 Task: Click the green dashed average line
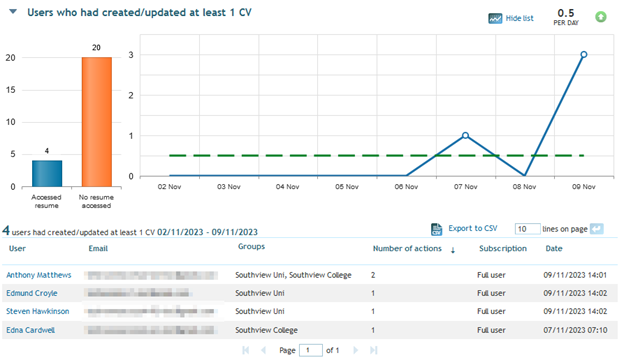376,156
